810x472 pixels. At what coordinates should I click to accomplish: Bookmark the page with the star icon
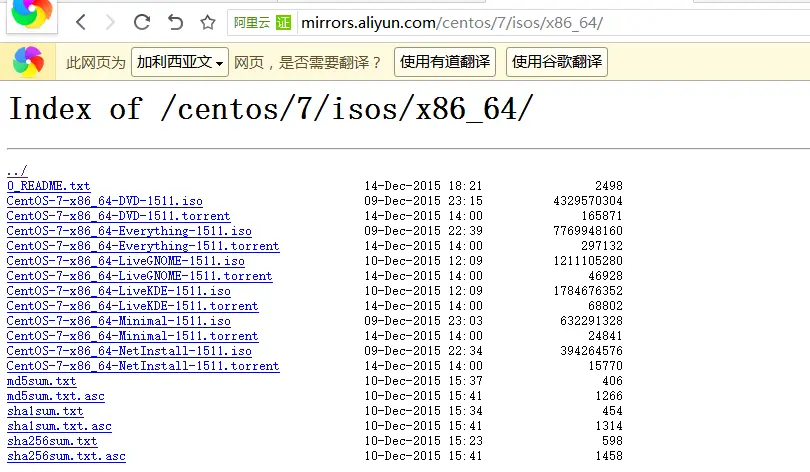point(208,22)
